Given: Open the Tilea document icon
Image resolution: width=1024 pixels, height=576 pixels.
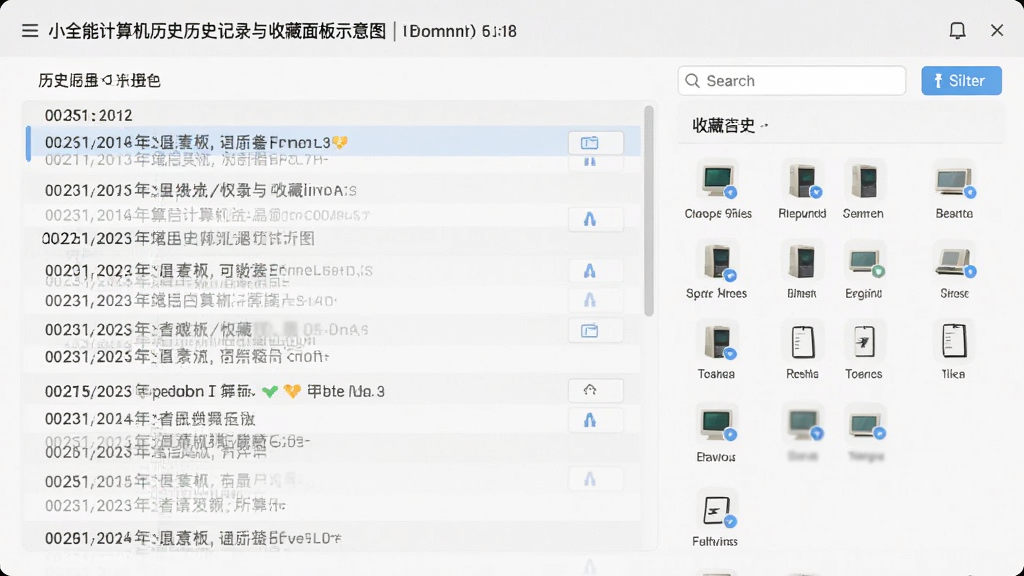Looking at the screenshot, I should tap(953, 341).
